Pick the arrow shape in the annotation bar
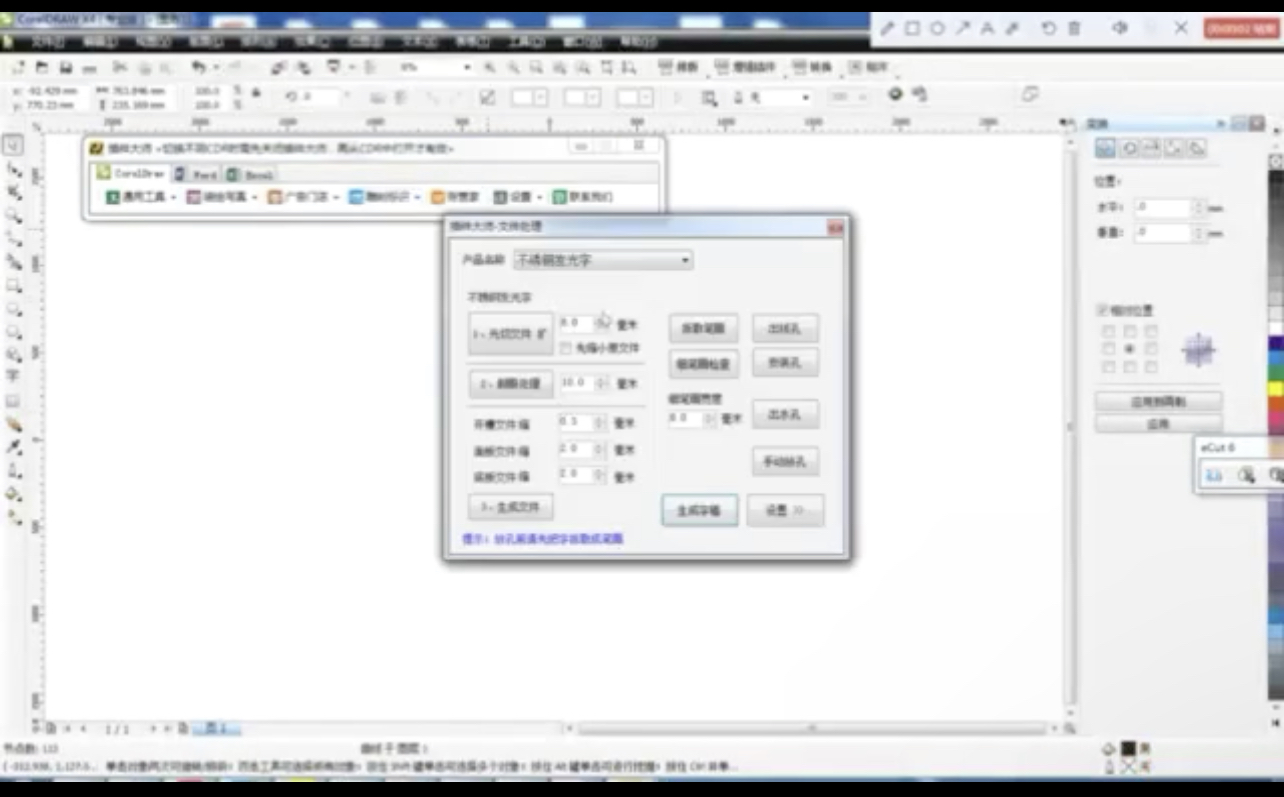 [962, 28]
